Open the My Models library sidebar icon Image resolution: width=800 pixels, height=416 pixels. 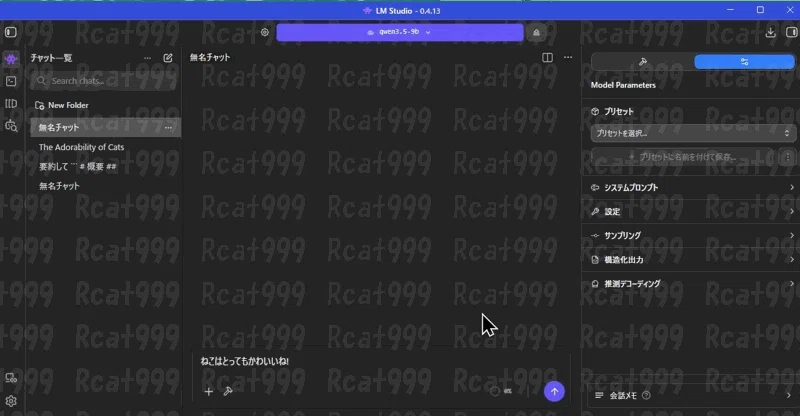(x=11, y=104)
